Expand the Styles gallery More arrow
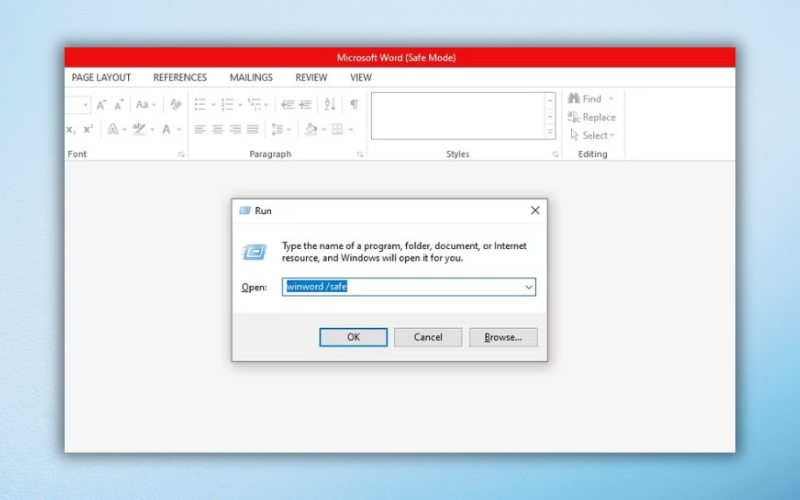This screenshot has width=800, height=500. (x=550, y=132)
